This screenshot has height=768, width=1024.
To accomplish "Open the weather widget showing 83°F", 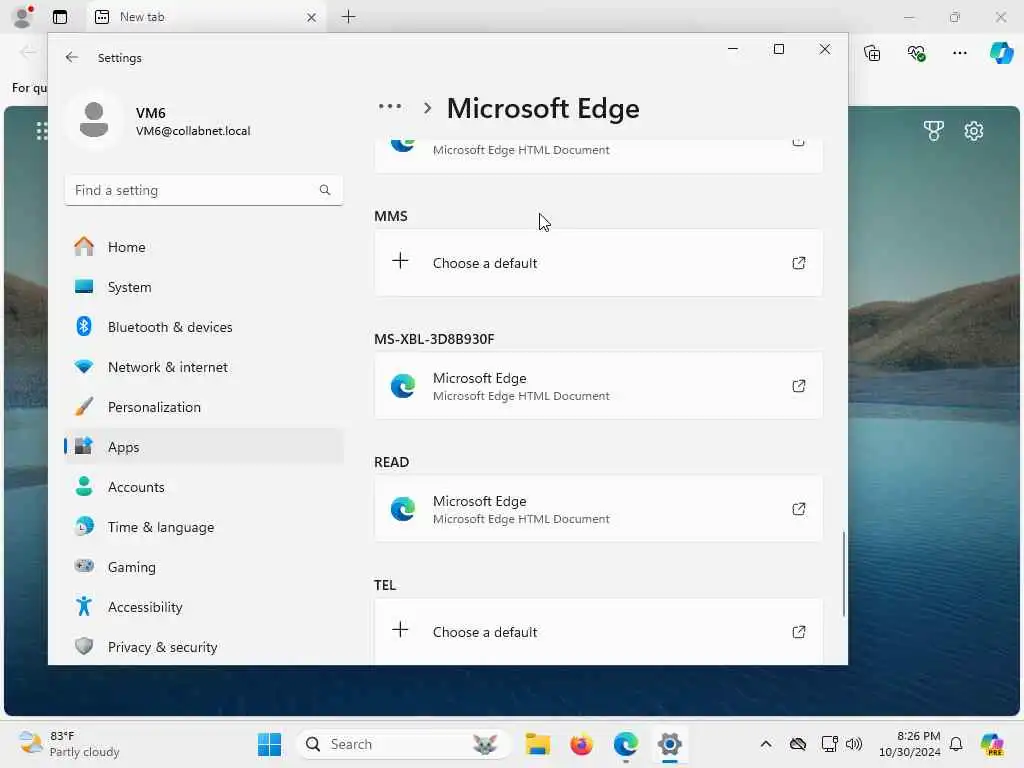I will (69, 744).
